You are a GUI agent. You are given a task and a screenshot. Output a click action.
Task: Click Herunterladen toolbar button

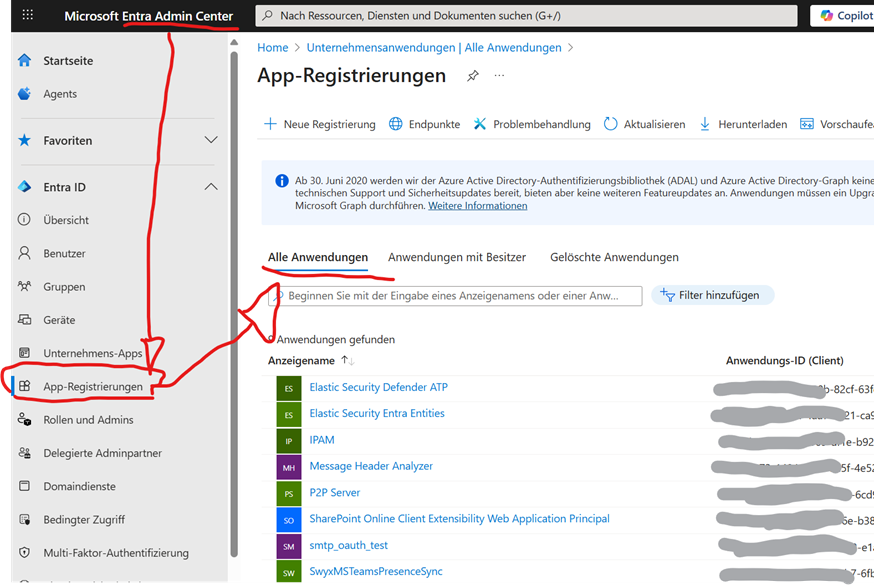(x=743, y=124)
